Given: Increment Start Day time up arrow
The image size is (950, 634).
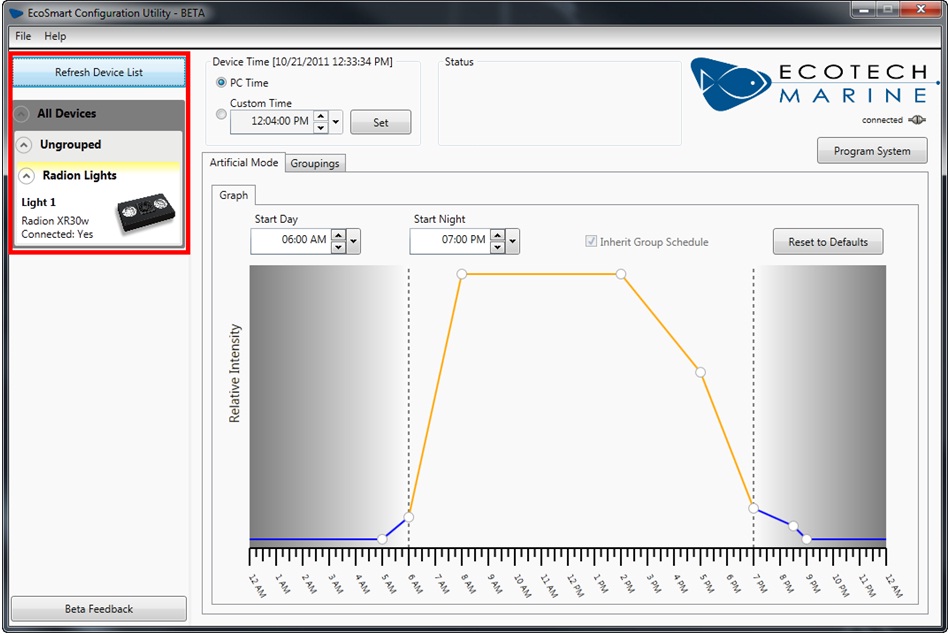Looking at the screenshot, I should point(339,235).
